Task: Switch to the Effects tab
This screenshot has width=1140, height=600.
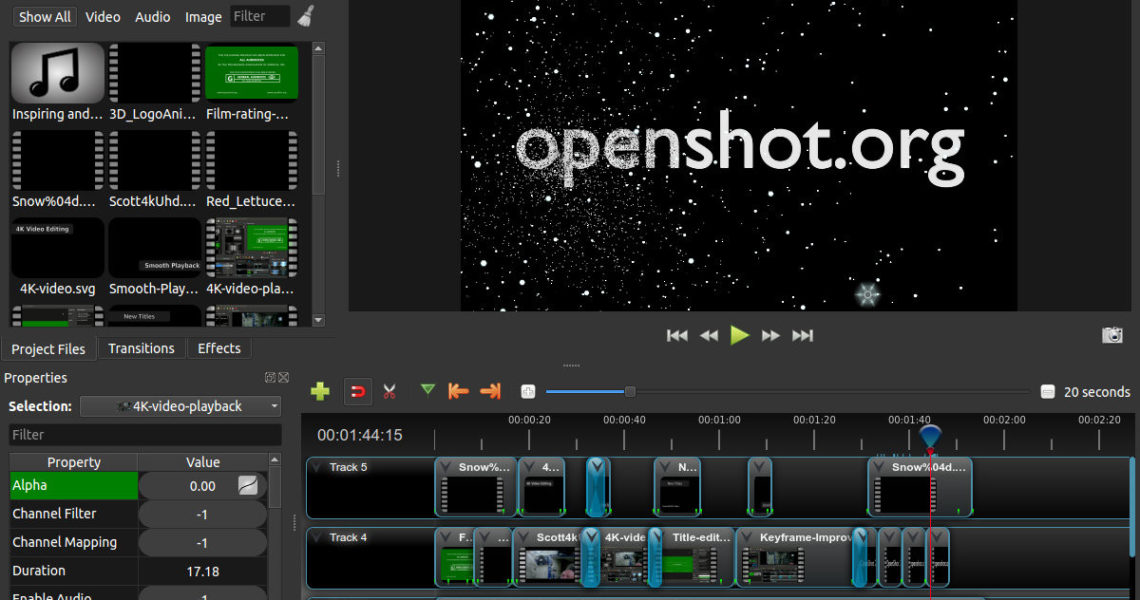Action: pyautogui.click(x=219, y=348)
